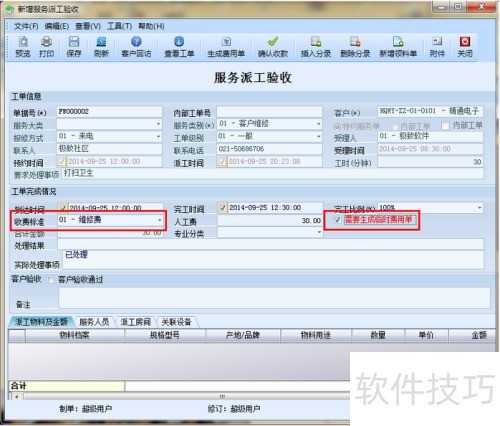
Task: Switch to the 关联设备 tab
Action: click(x=176, y=322)
